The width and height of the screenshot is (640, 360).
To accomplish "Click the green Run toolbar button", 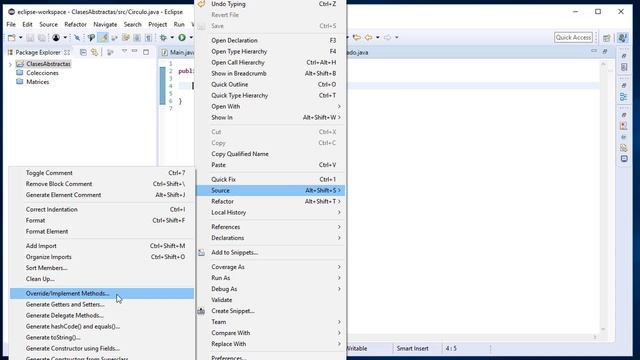I will [182, 38].
